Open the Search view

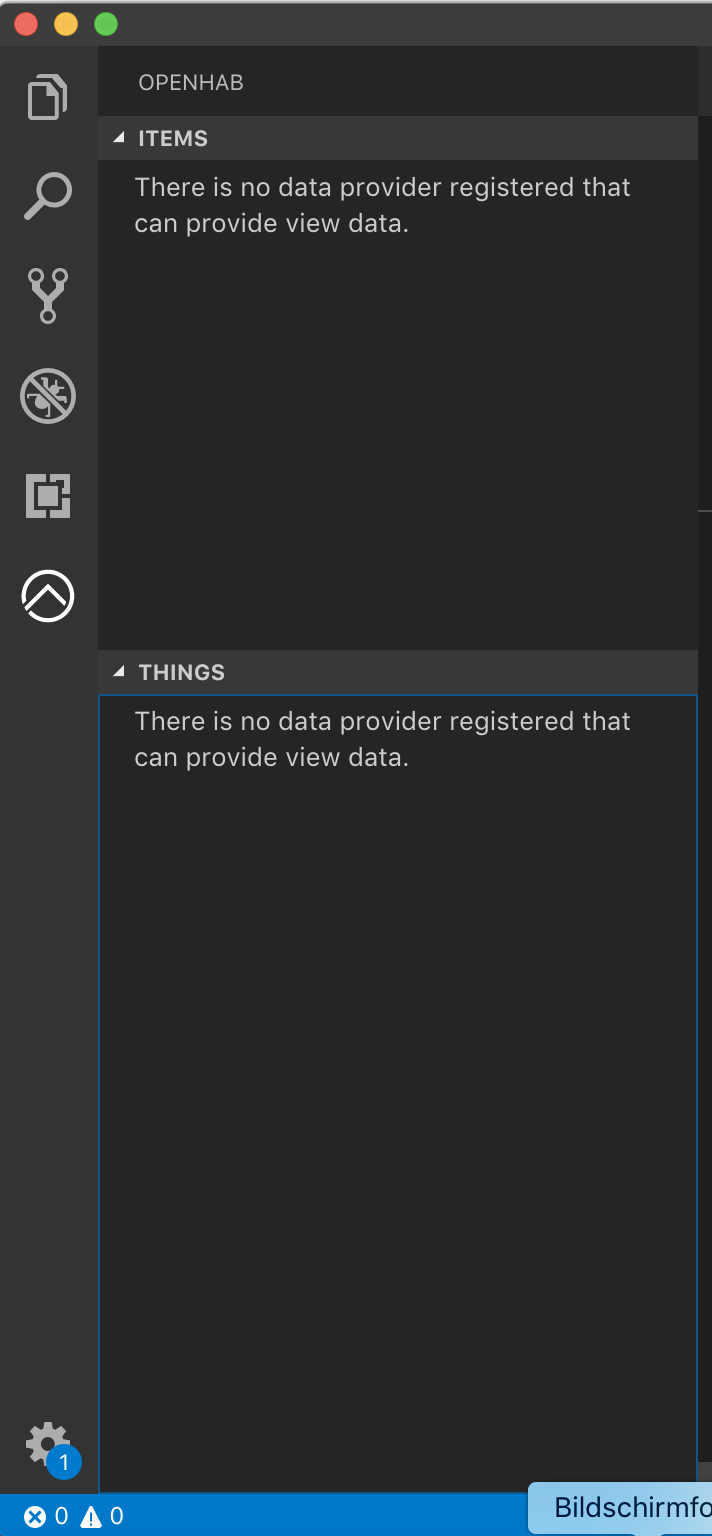(x=47, y=196)
